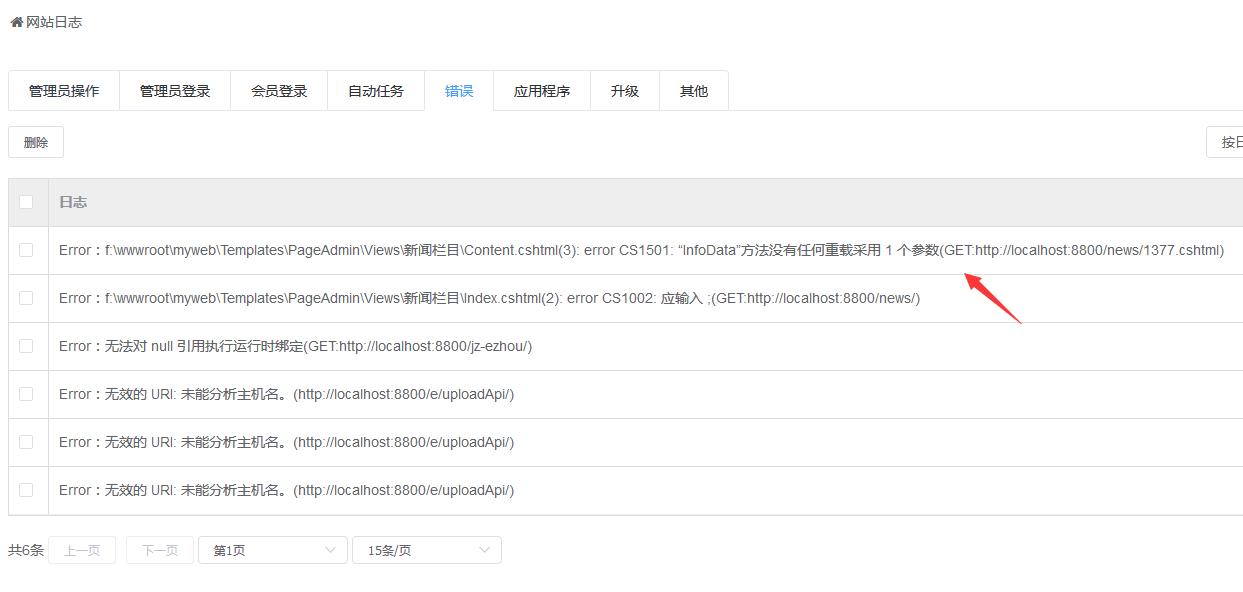
Task: Select the checkbox for the null 引用 error row
Action: click(27, 345)
